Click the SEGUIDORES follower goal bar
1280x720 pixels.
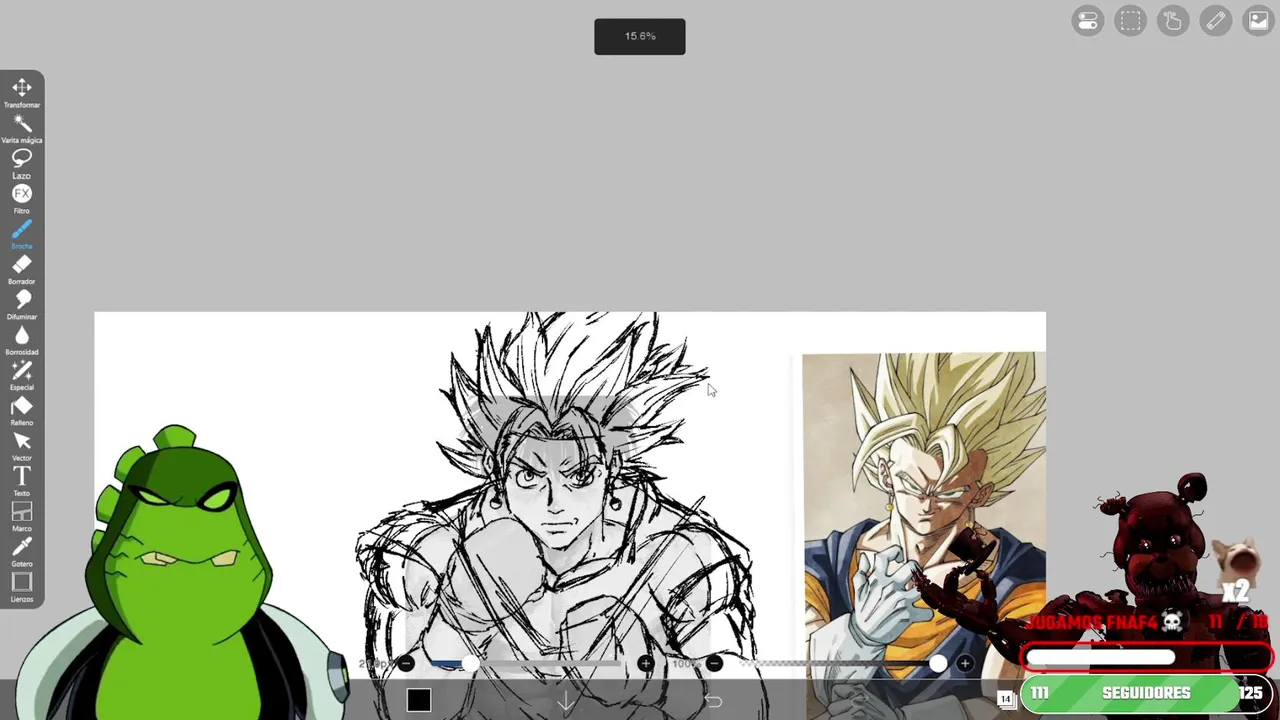click(1145, 693)
